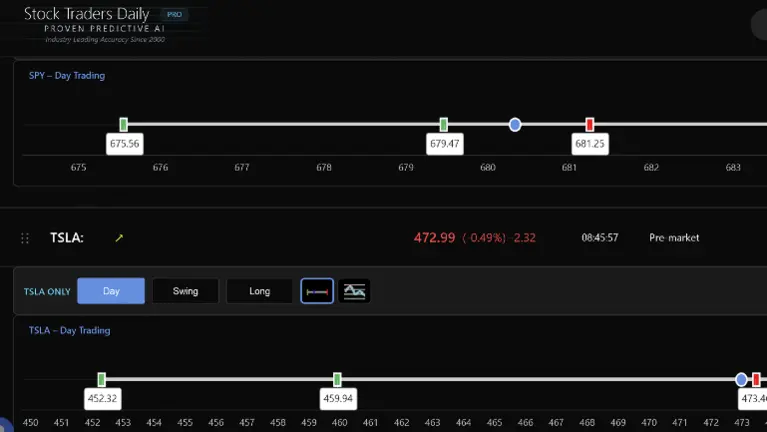Click the green SPY marker above 679.47
The height and width of the screenshot is (432, 767).
tap(444, 125)
